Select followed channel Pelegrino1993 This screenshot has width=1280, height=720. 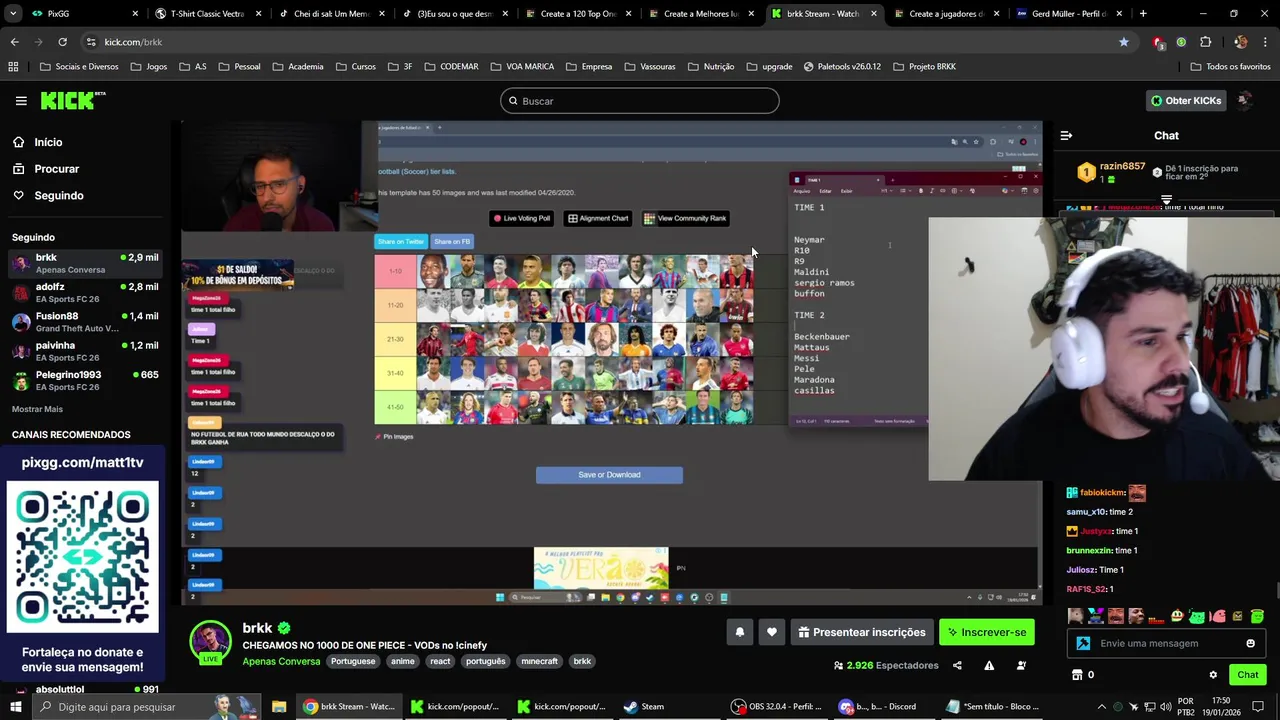pyautogui.click(x=85, y=380)
